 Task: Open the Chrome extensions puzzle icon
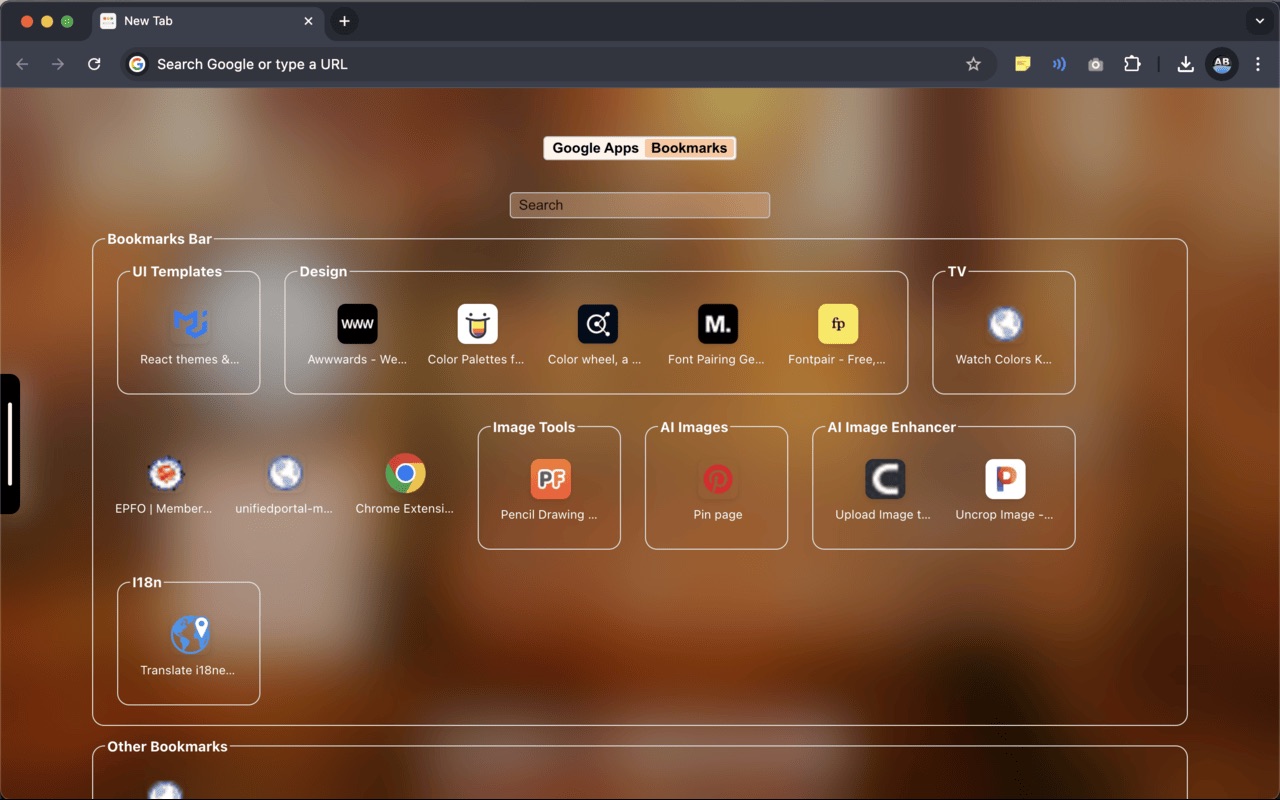[1132, 63]
